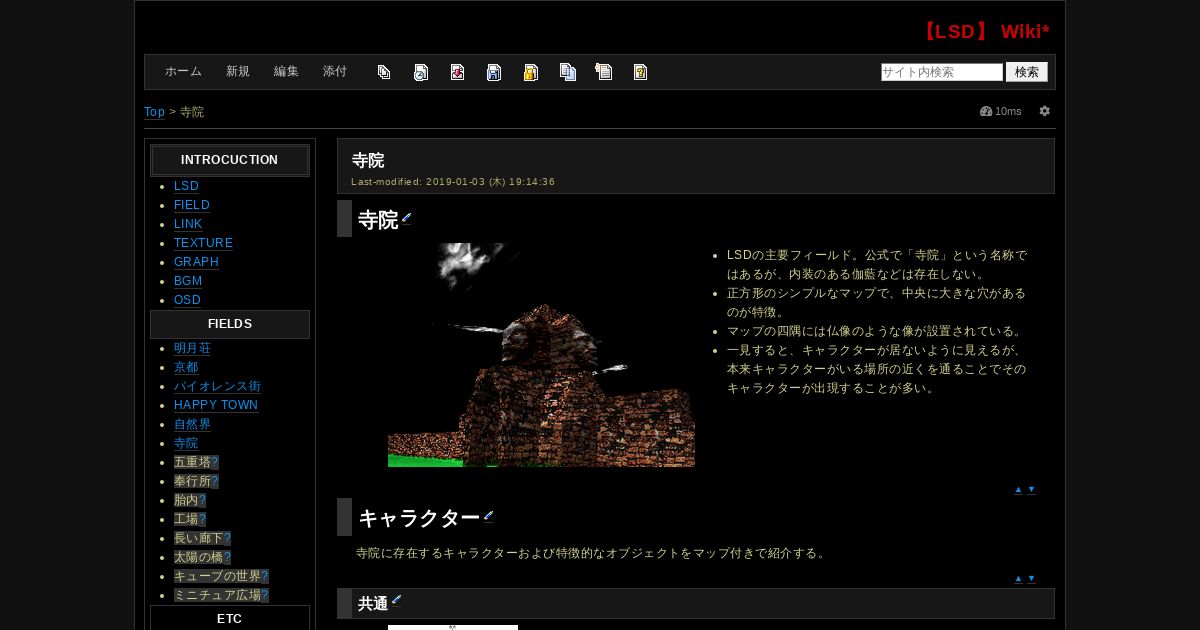
Task: Click the ? link after 胎内
Action: [x=202, y=500]
